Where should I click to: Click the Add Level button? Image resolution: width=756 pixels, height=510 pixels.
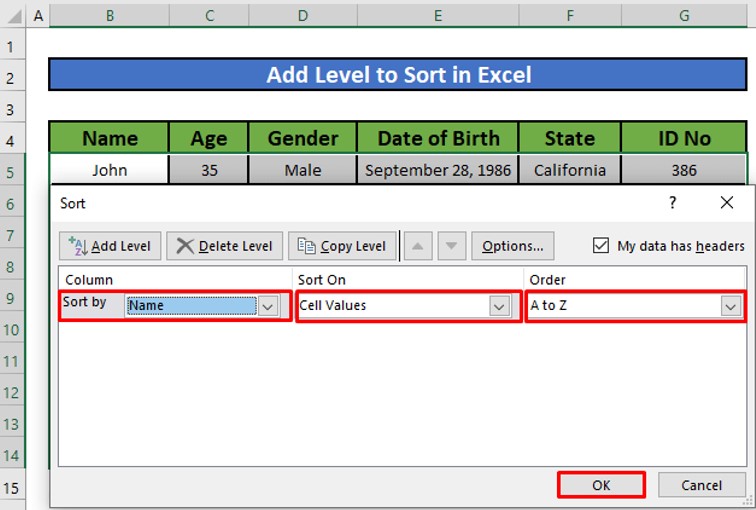pyautogui.click(x=110, y=246)
